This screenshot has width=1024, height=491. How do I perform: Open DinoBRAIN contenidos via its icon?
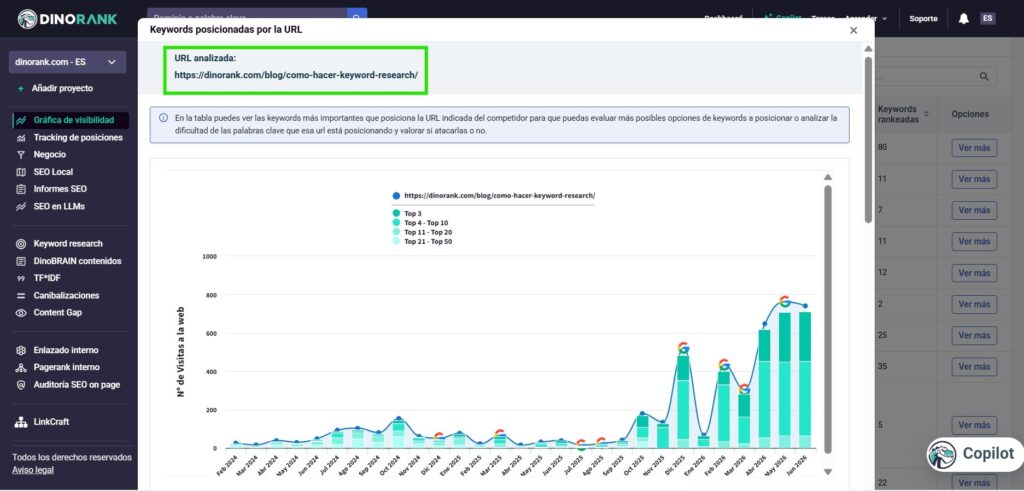point(21,261)
